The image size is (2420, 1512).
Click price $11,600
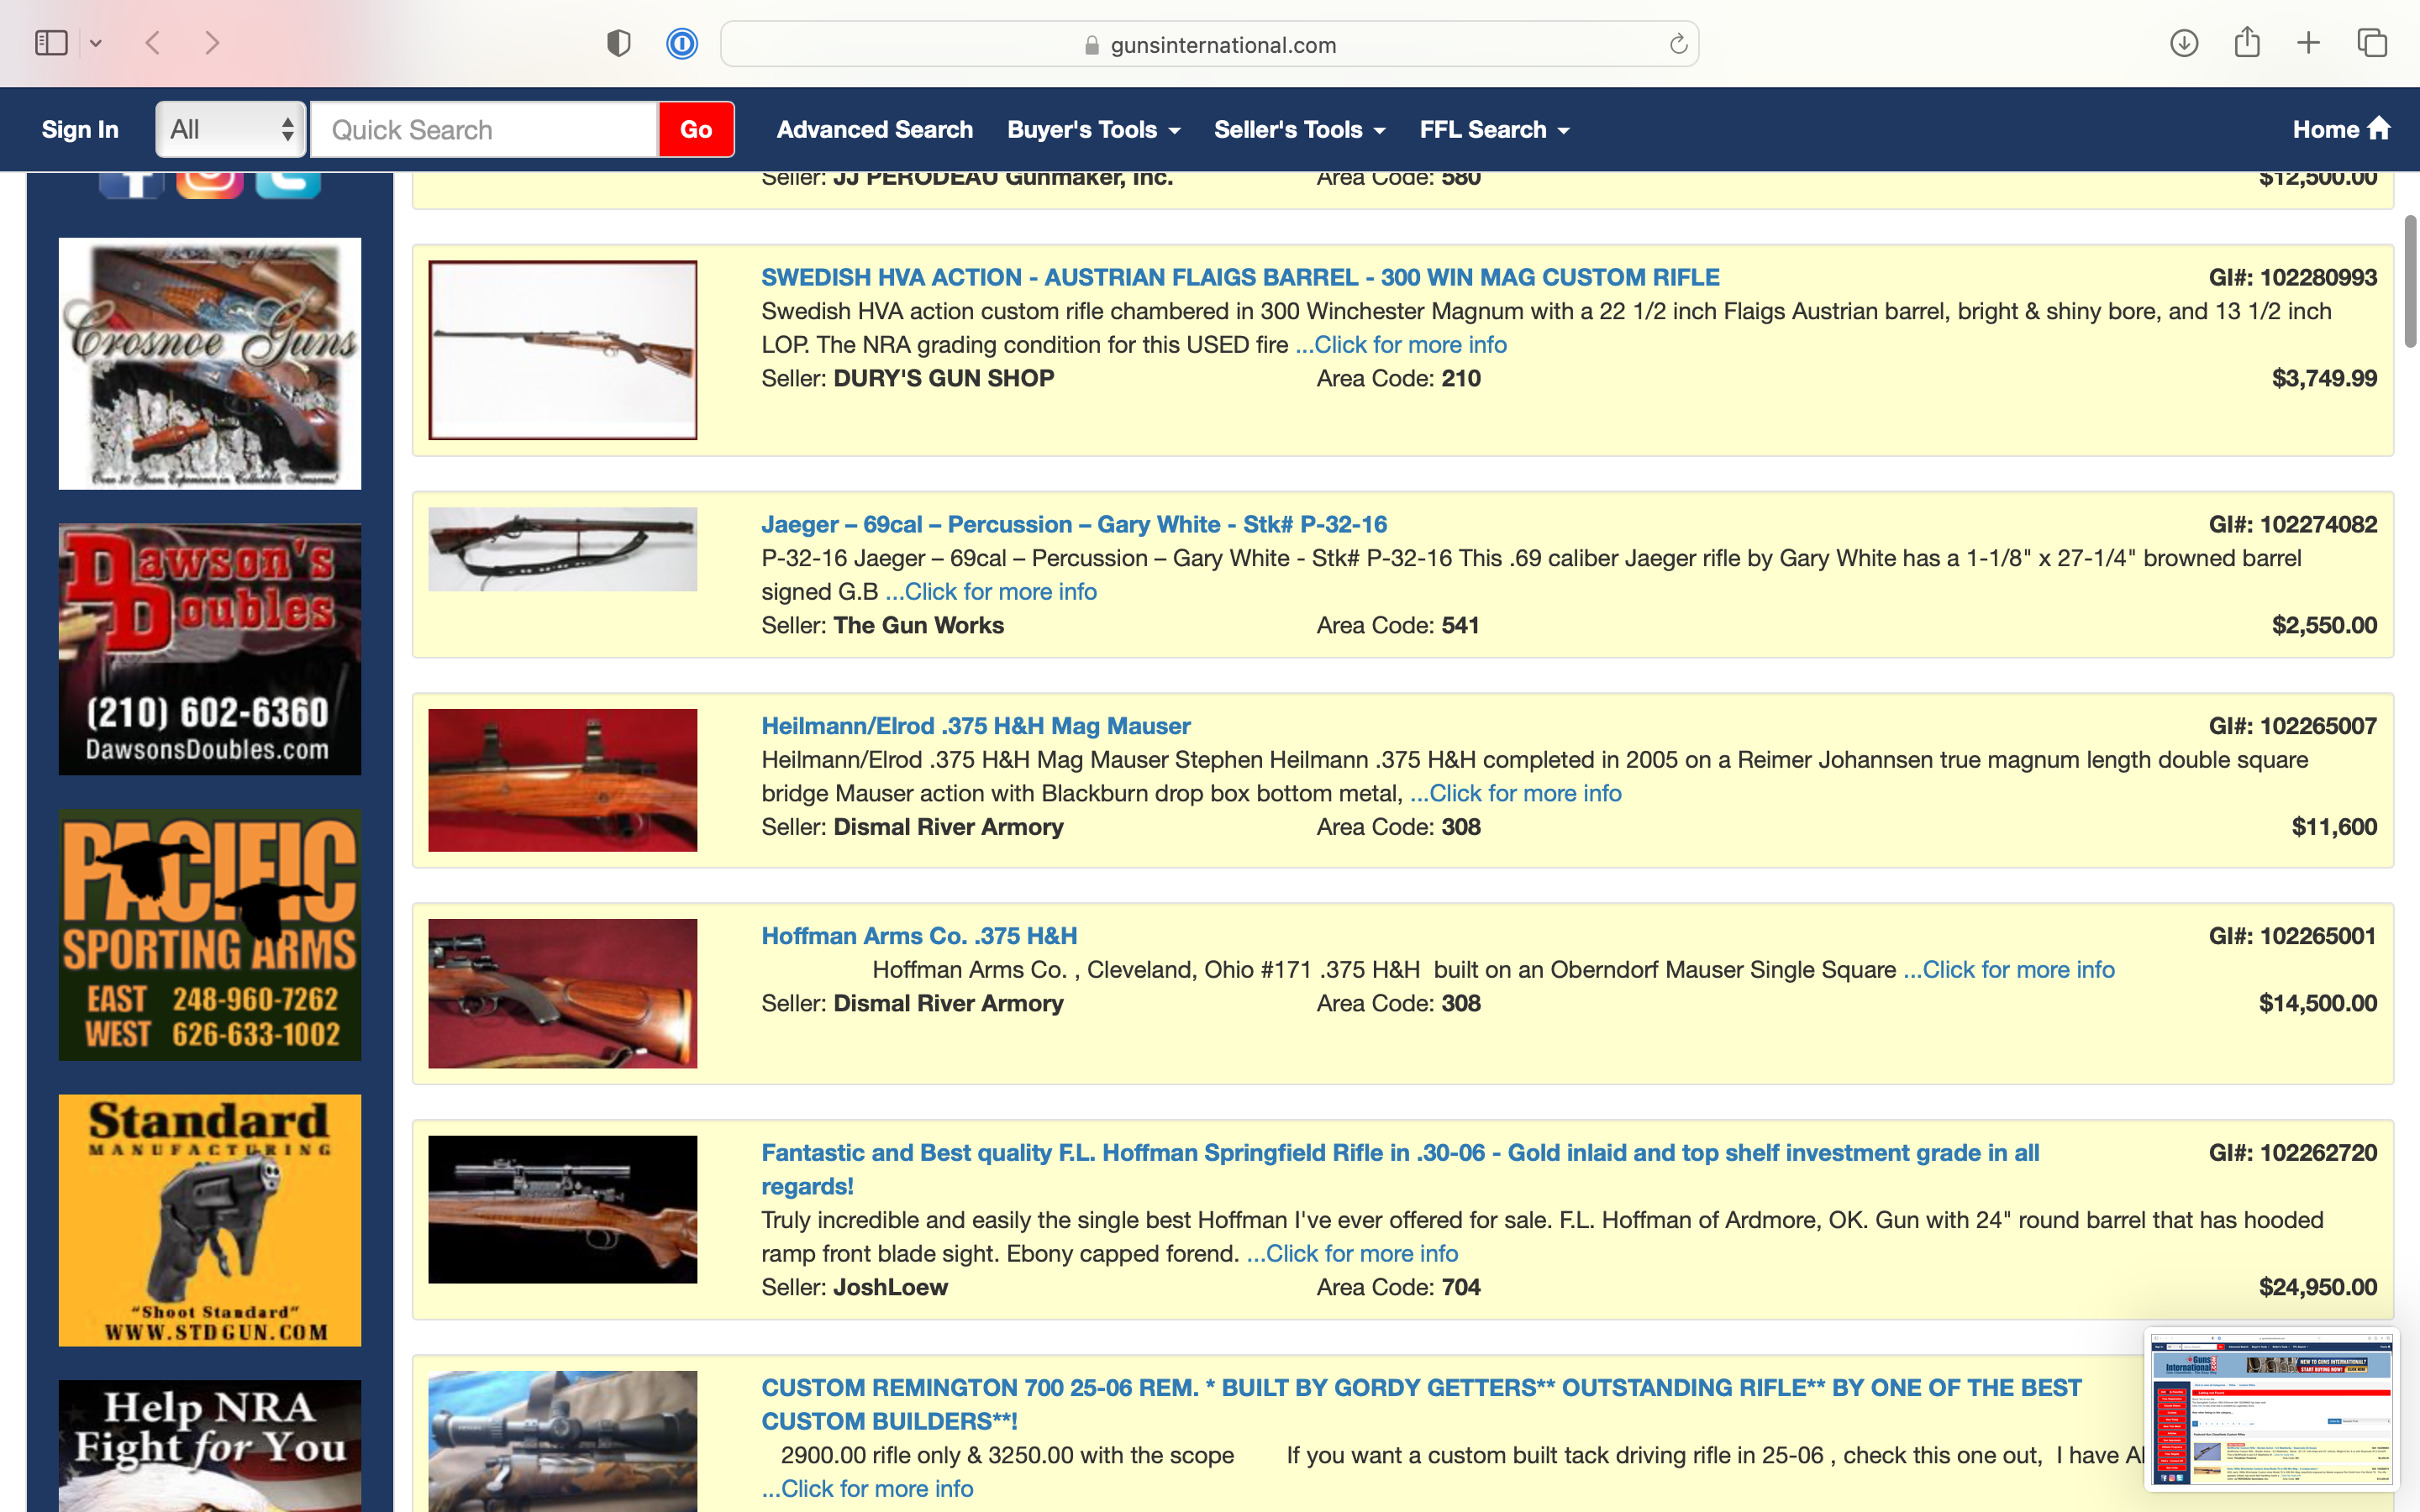[2334, 827]
